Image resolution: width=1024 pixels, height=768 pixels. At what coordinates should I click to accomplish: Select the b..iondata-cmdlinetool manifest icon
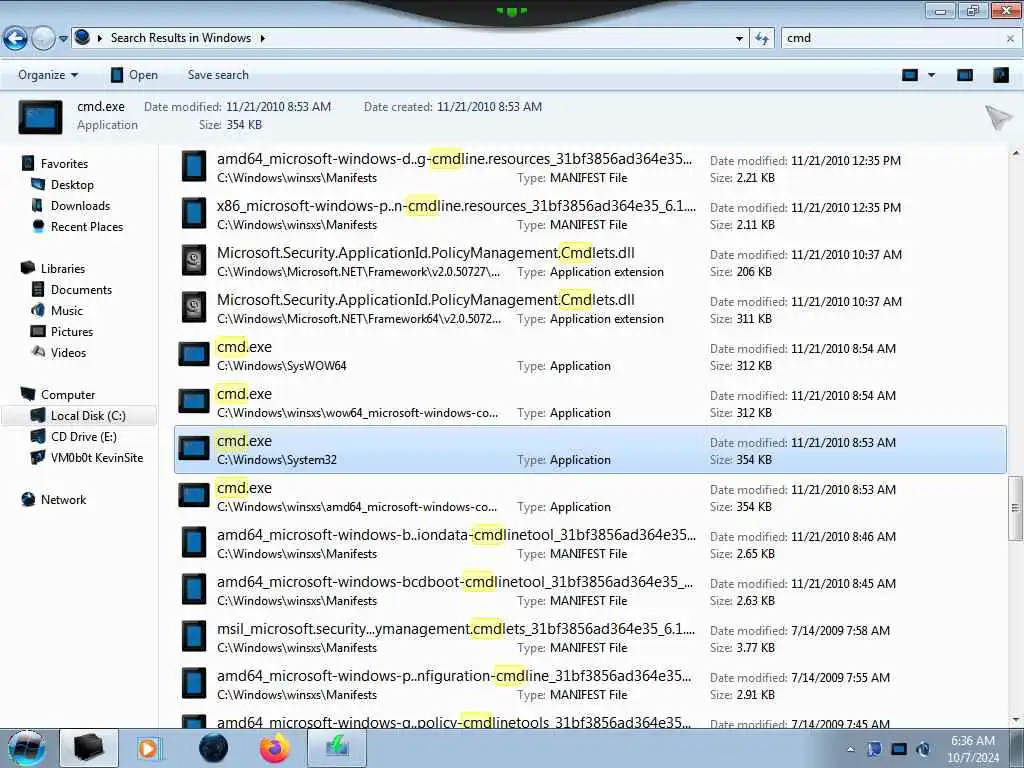click(194, 543)
